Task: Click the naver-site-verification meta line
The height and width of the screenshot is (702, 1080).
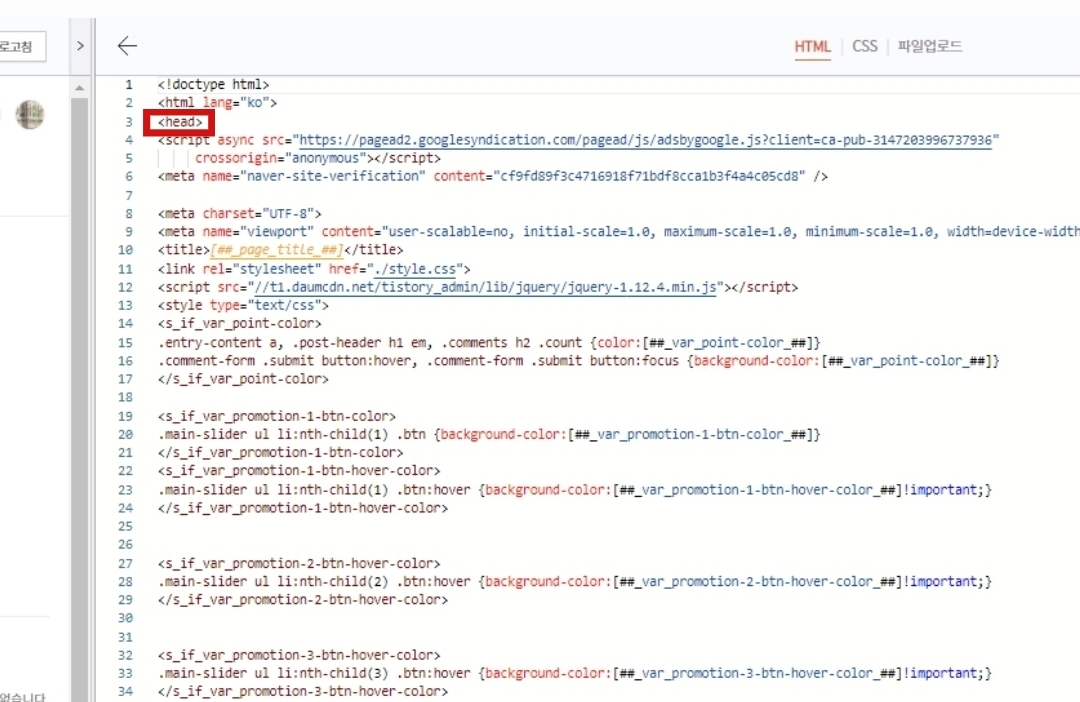Action: coord(492,176)
